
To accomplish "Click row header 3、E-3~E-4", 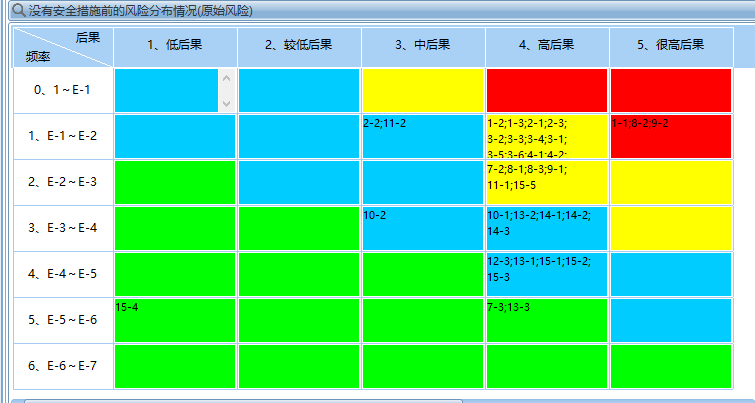I will click(x=63, y=228).
